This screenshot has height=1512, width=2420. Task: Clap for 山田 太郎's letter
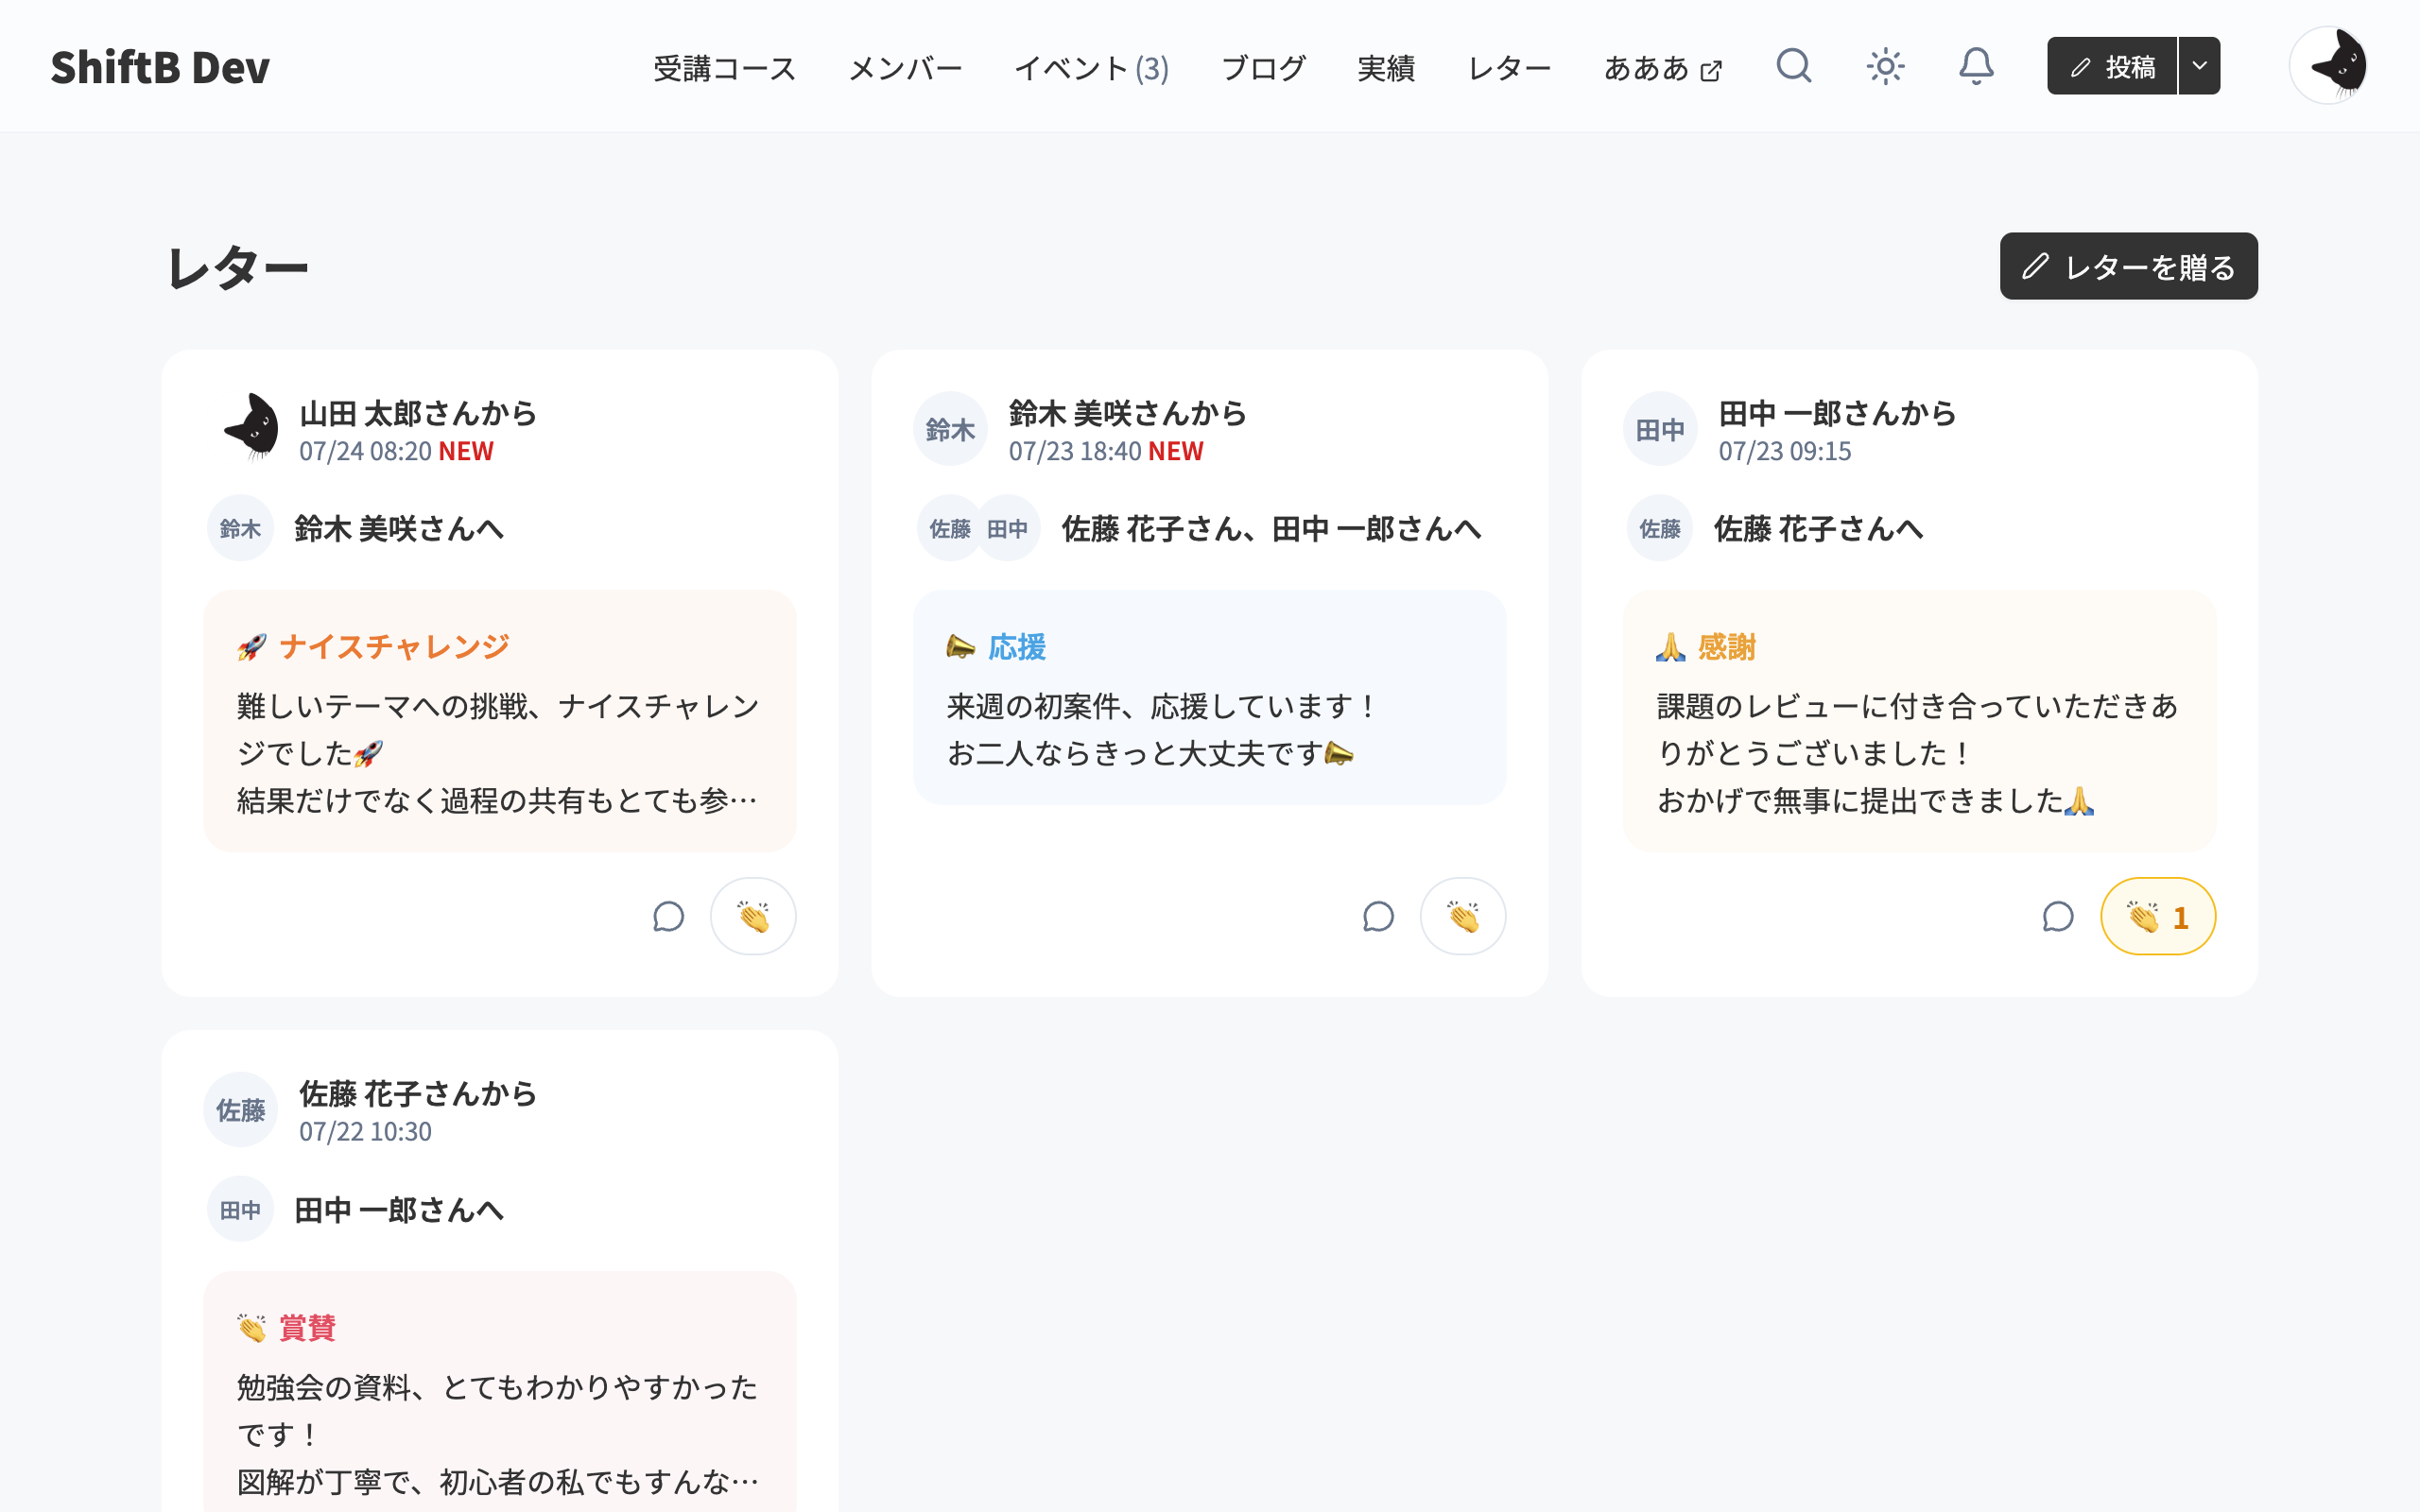pos(753,916)
